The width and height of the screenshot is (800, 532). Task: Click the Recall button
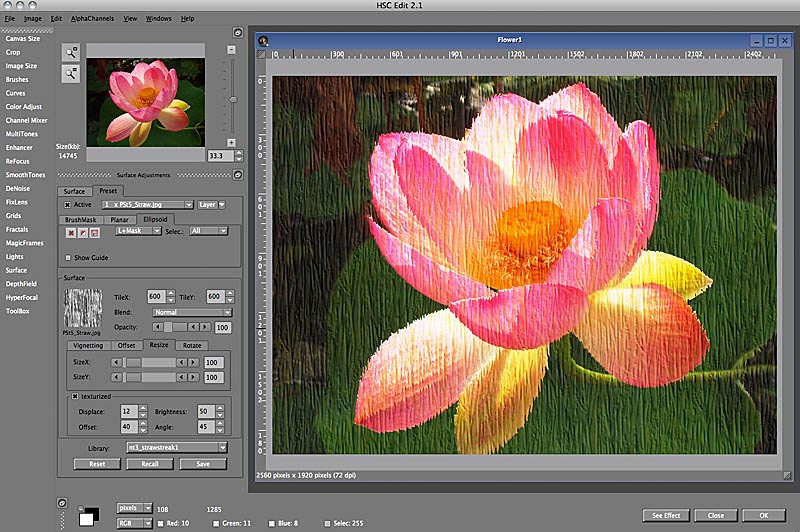(150, 464)
